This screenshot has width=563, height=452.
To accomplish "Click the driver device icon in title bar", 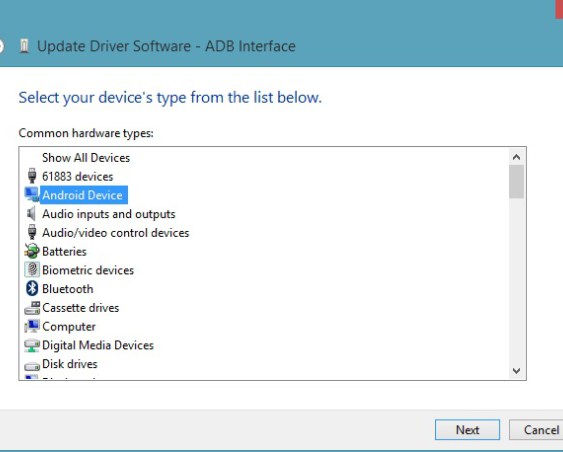I will (x=24, y=46).
